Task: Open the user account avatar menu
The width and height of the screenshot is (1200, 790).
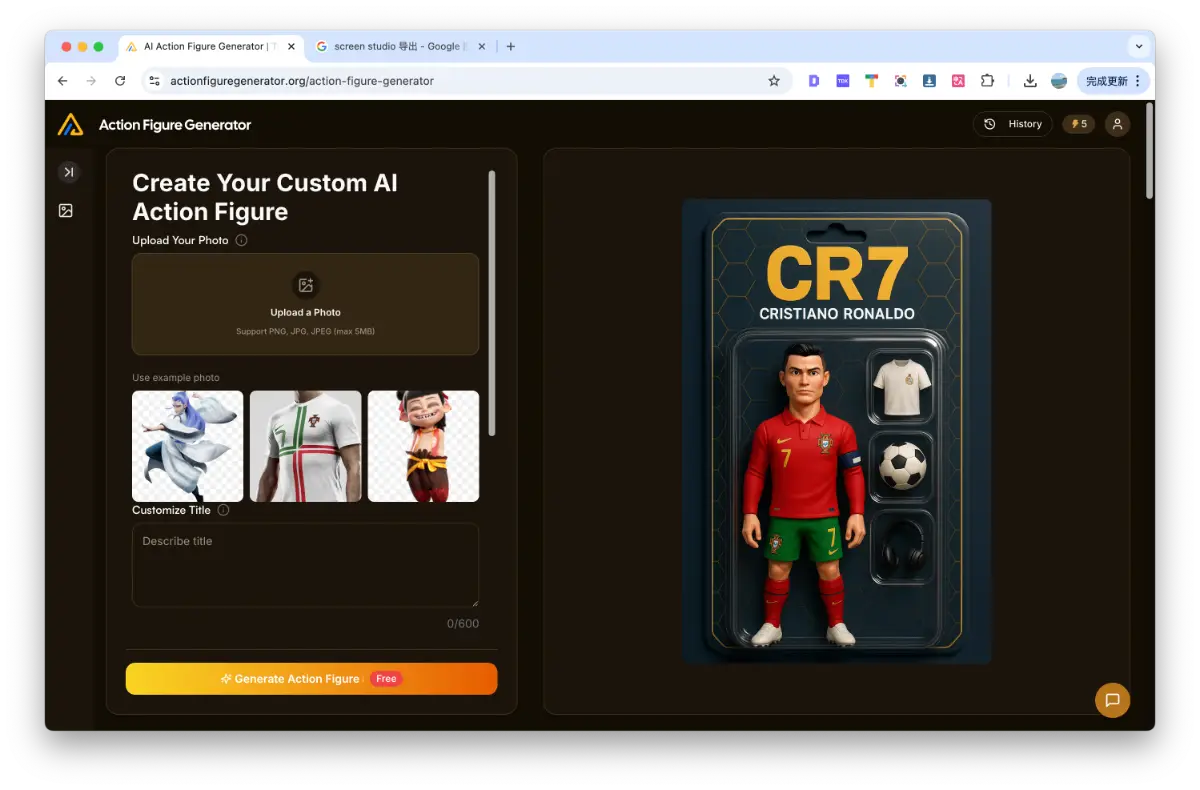Action: pyautogui.click(x=1118, y=124)
